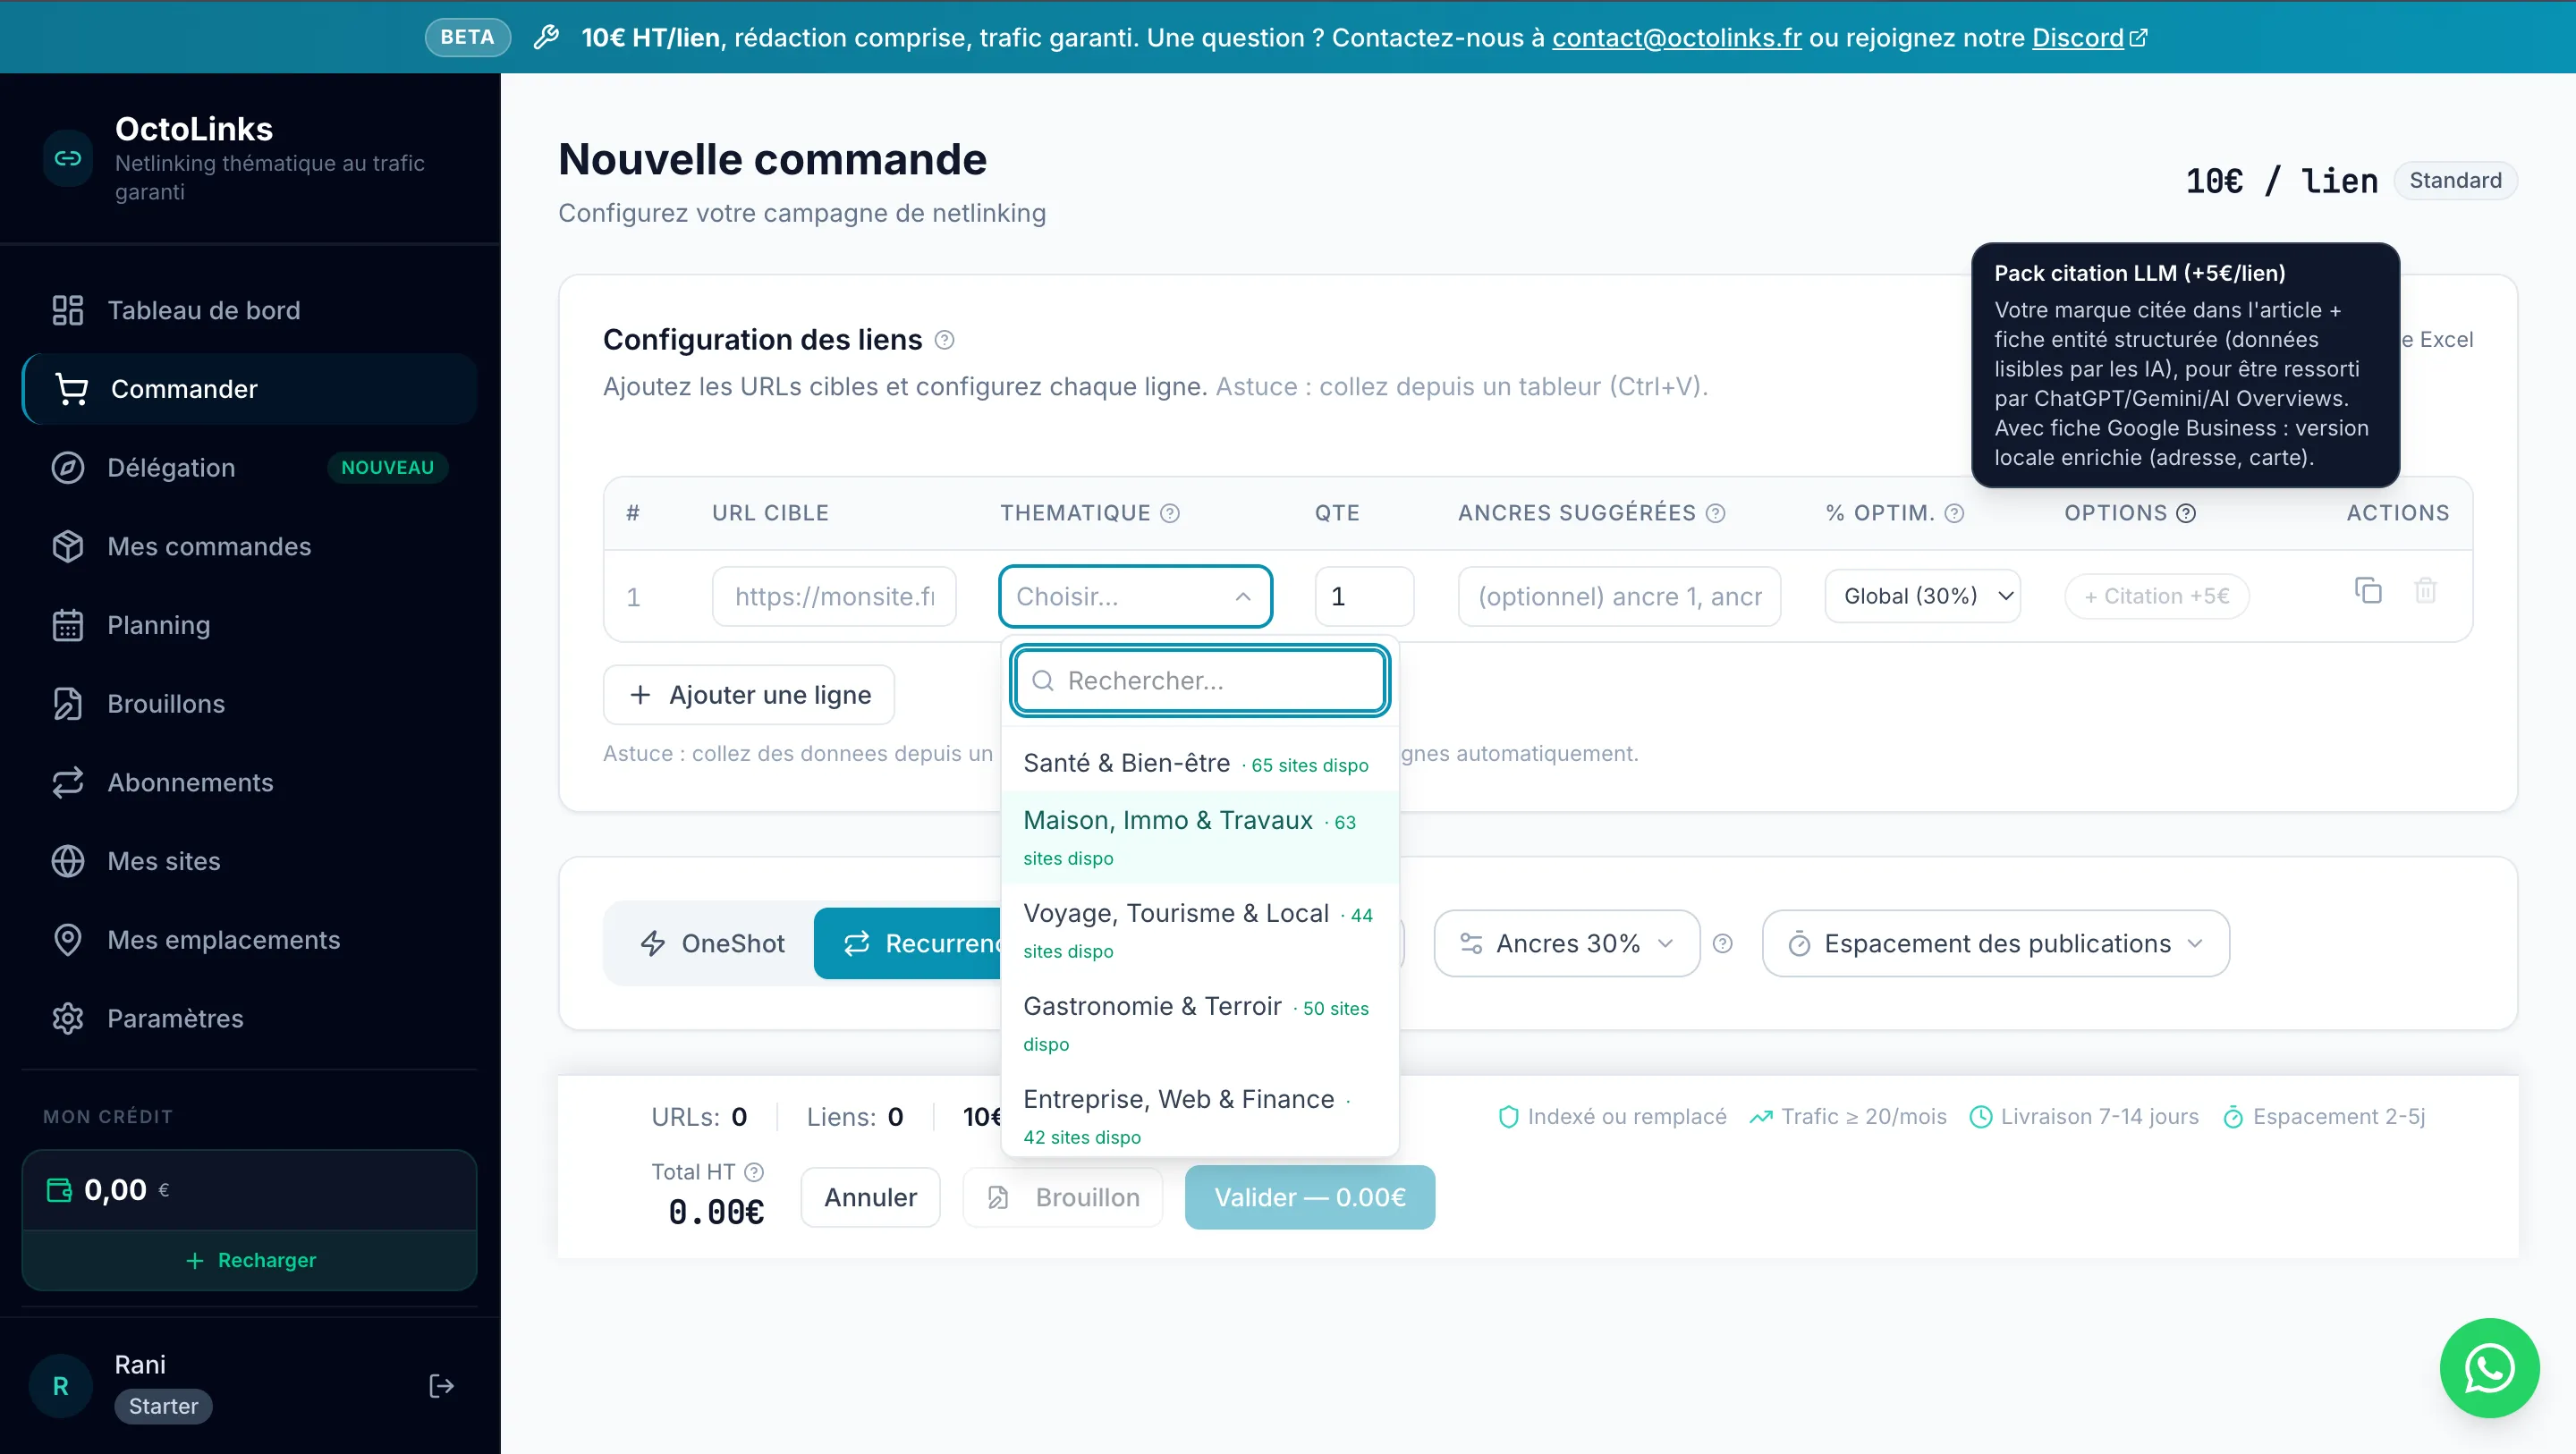Select Maison, Immo & Travaux thematic
The height and width of the screenshot is (1454, 2576).
point(1200,838)
